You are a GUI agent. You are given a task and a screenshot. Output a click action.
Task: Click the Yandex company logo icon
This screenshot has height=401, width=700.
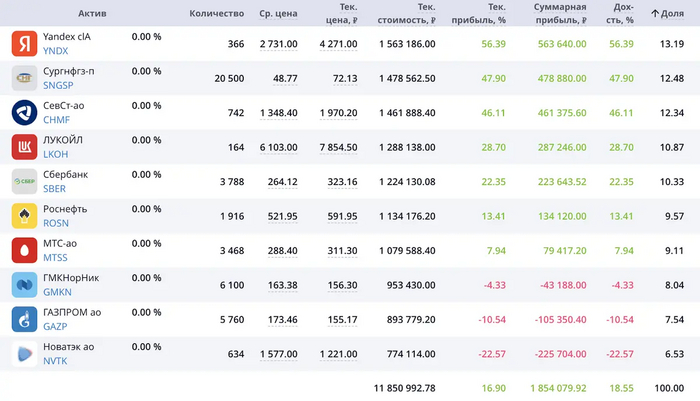pyautogui.click(x=24, y=44)
